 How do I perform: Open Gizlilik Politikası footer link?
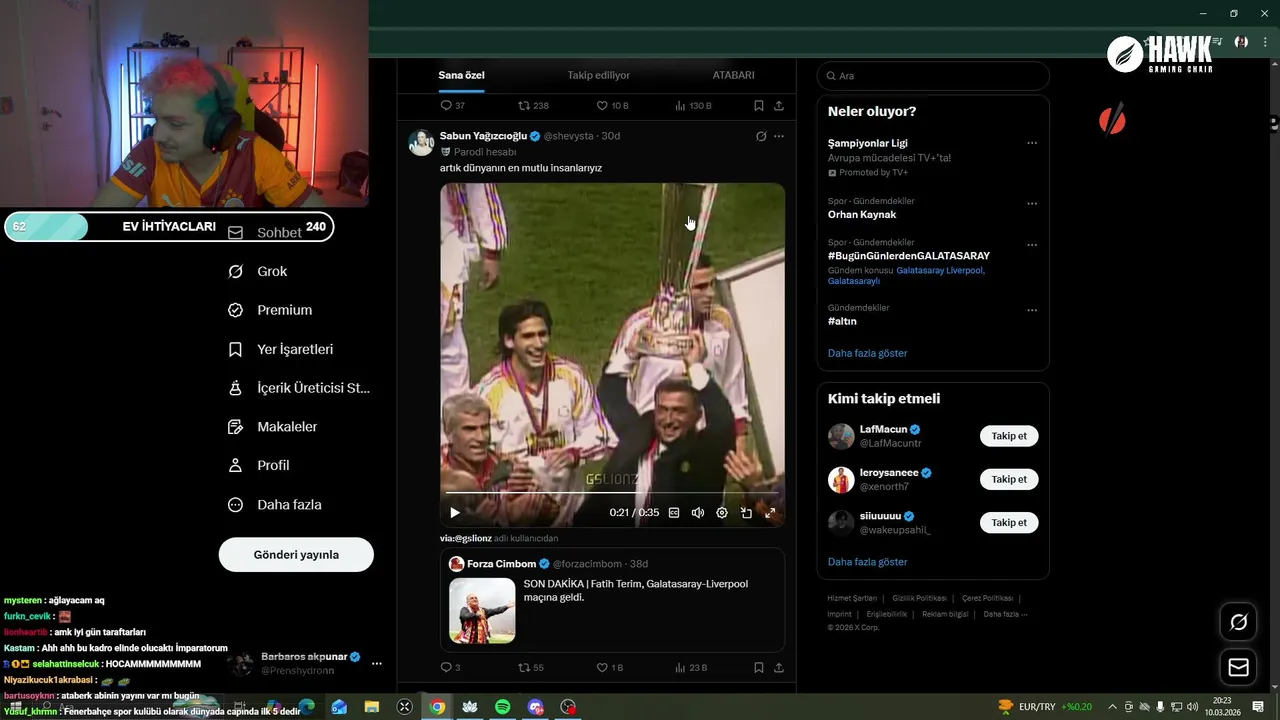click(x=919, y=598)
